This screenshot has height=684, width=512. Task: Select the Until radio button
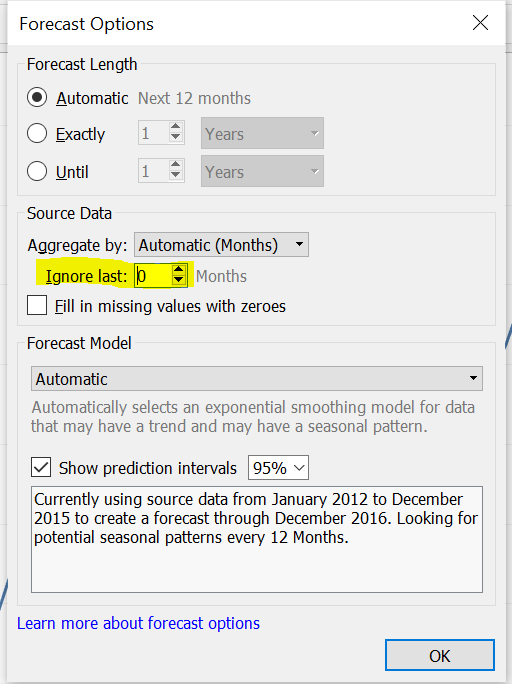37,171
